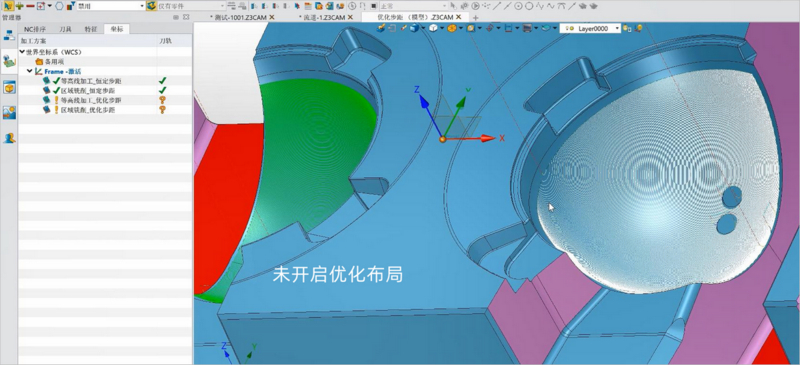Click the clock history icon in toolbar

click(352, 6)
